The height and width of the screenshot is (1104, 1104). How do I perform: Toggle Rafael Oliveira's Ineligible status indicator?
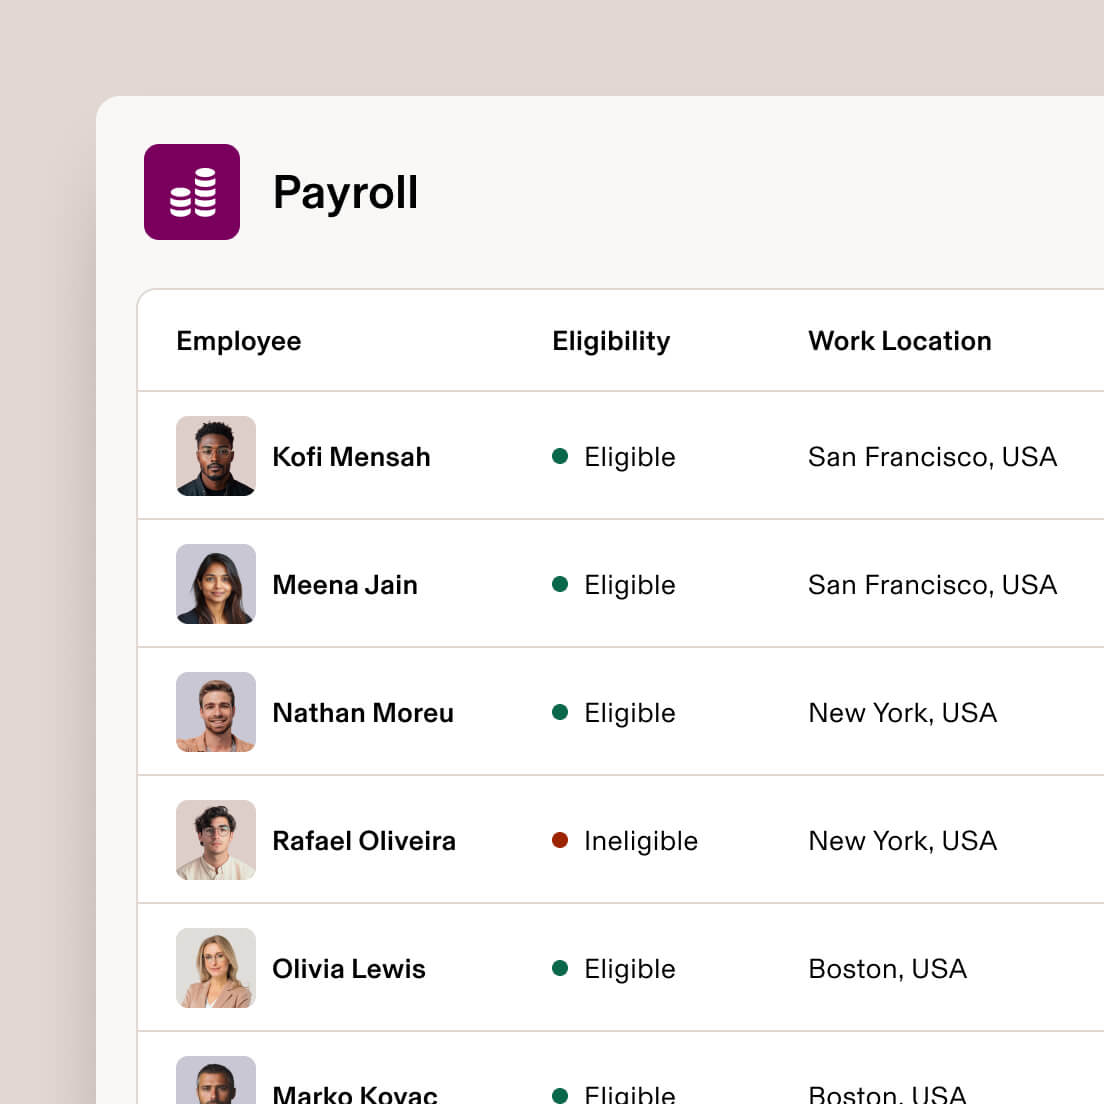coord(561,841)
